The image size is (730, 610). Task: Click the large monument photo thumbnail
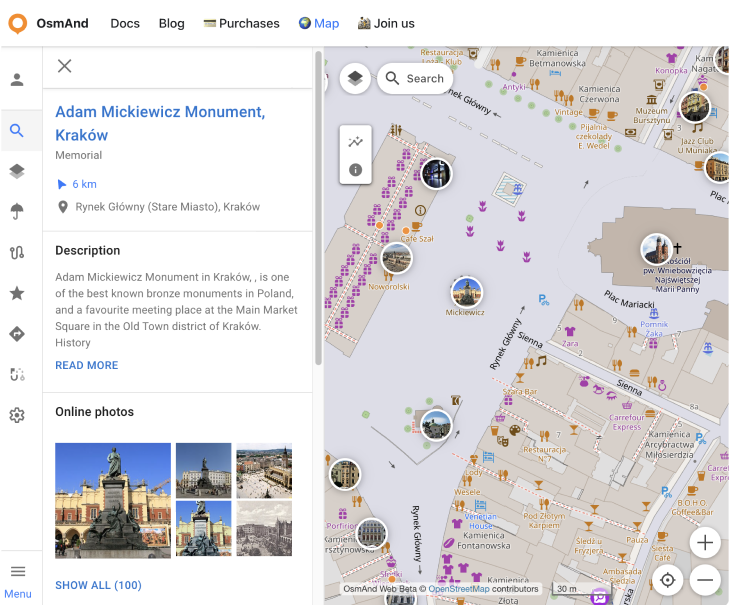pos(113,500)
